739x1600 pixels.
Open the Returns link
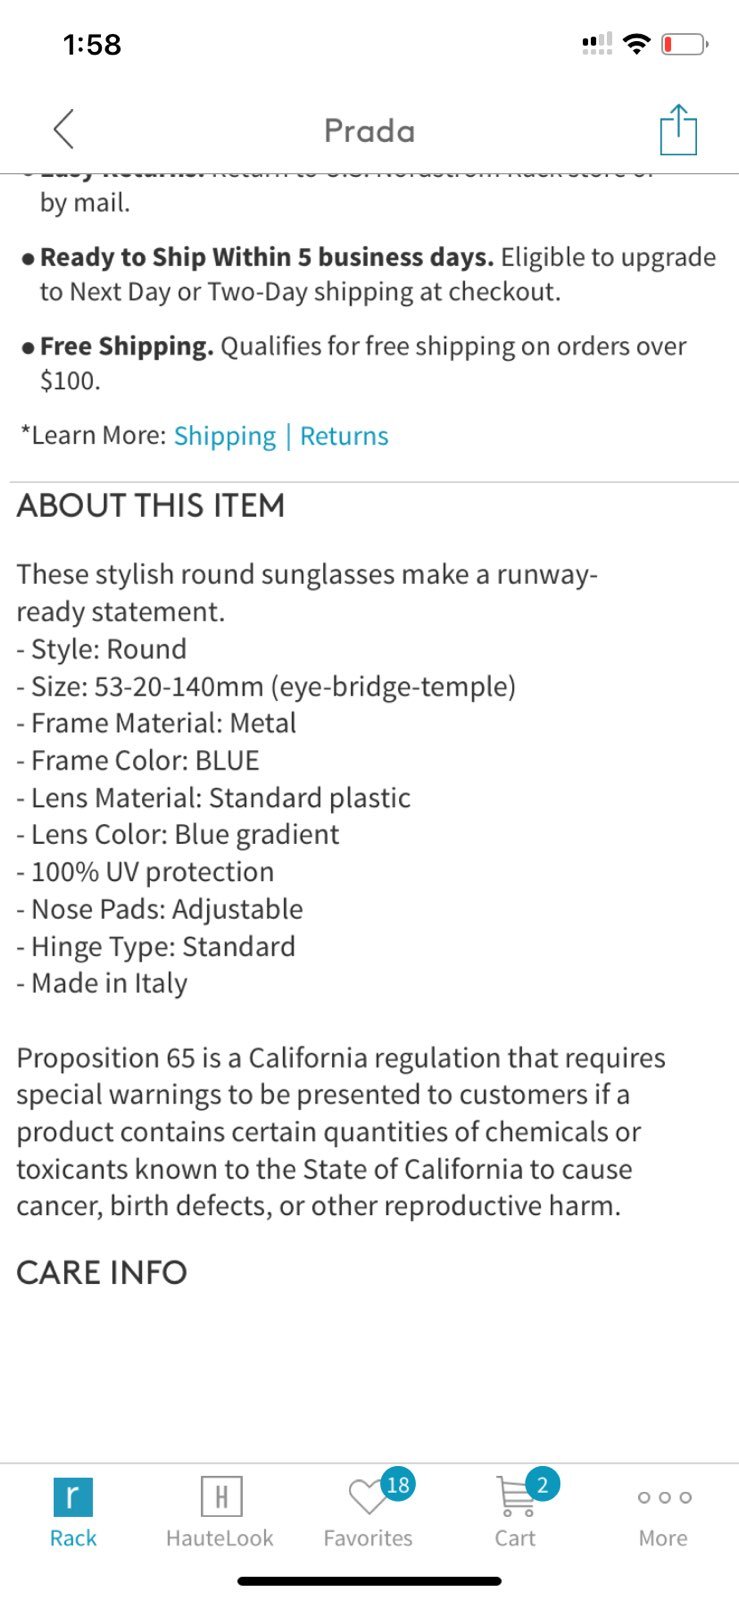click(x=344, y=436)
